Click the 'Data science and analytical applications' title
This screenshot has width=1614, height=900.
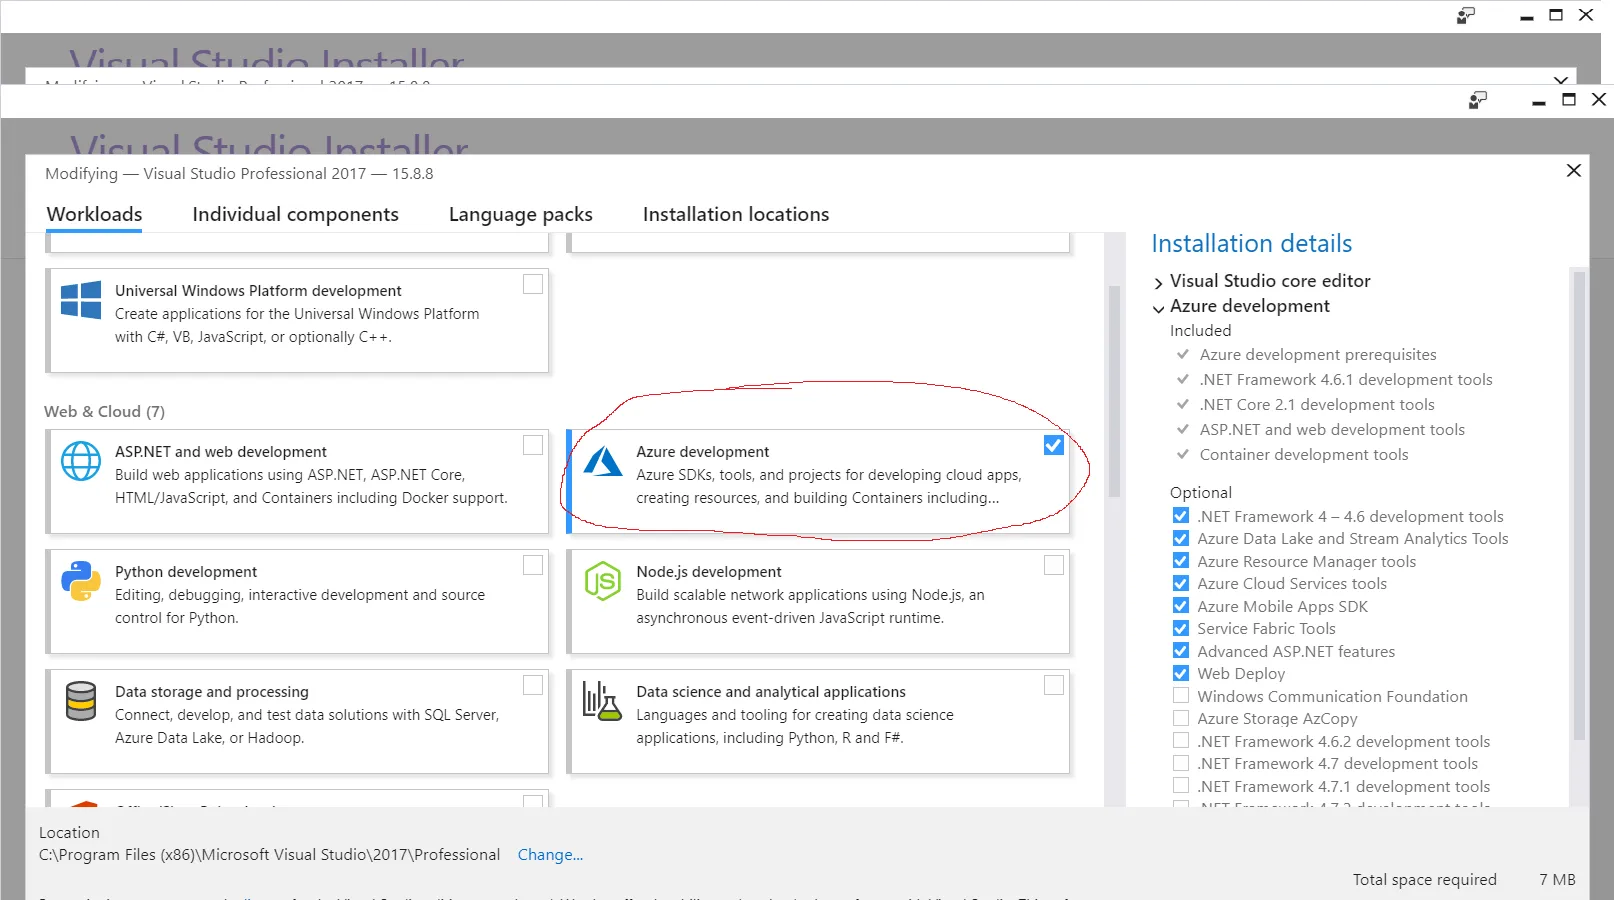click(771, 692)
